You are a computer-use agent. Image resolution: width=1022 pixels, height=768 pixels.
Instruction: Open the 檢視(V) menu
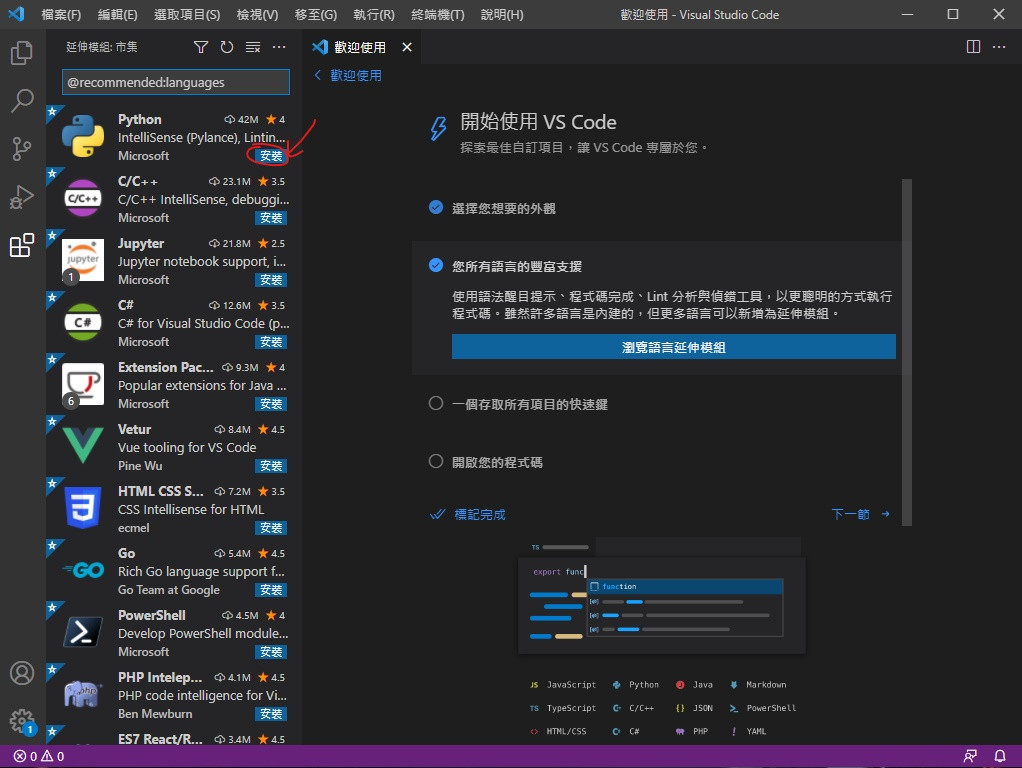257,14
